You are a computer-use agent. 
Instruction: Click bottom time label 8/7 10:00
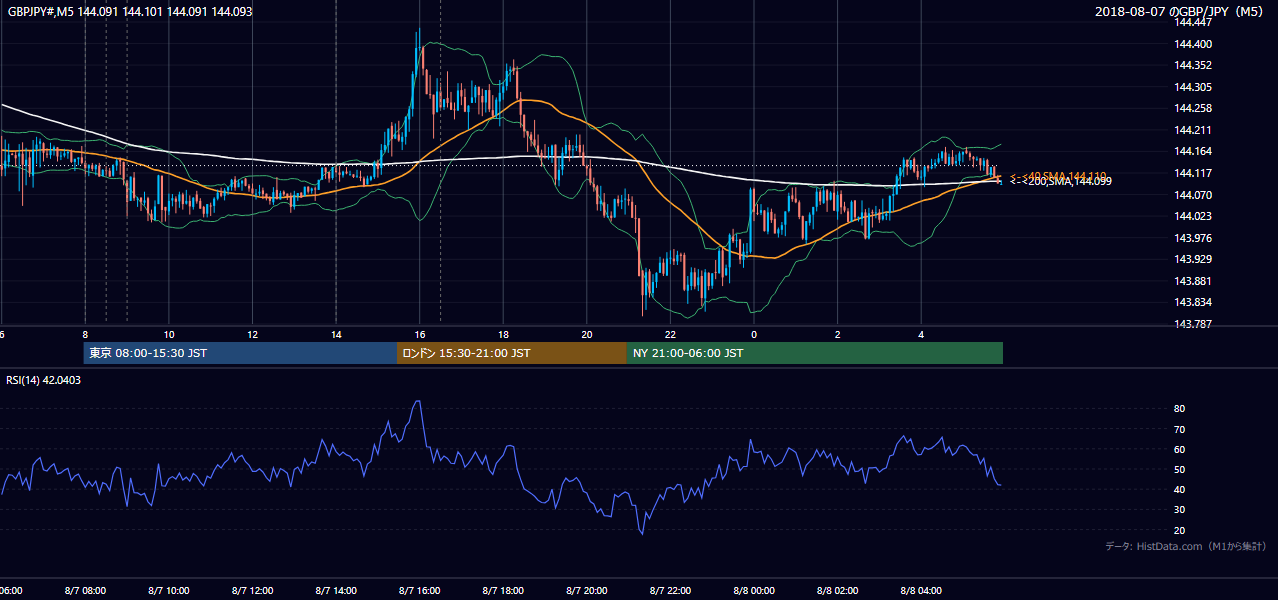pos(169,590)
